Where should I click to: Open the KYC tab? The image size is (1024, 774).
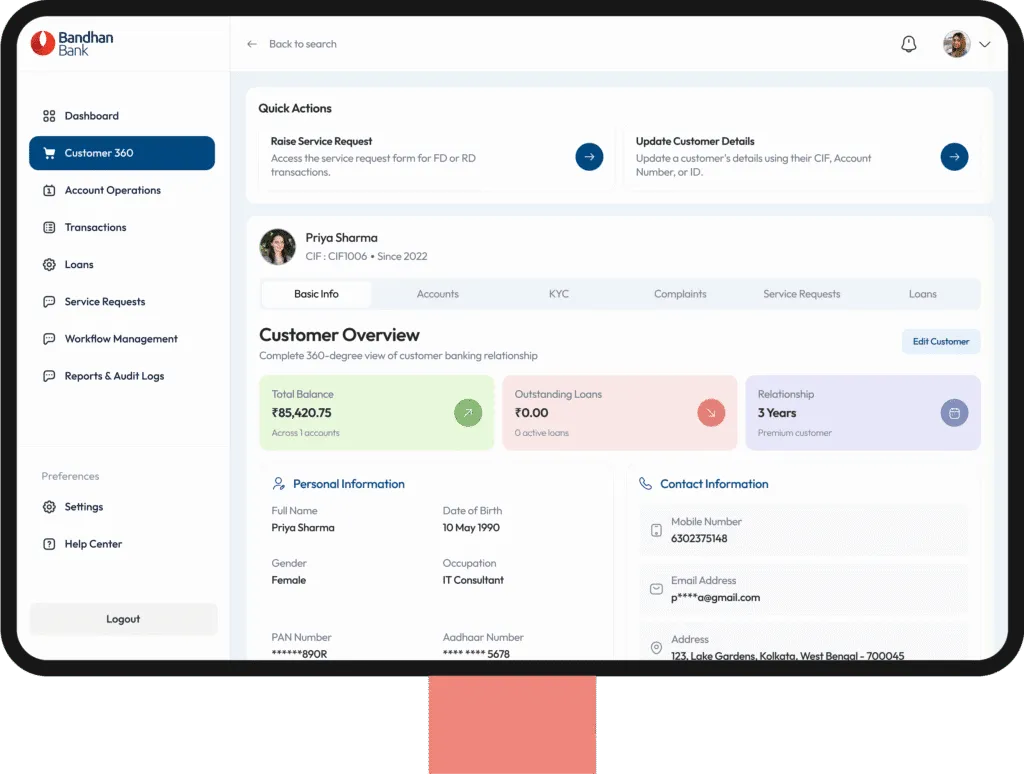[x=559, y=294]
